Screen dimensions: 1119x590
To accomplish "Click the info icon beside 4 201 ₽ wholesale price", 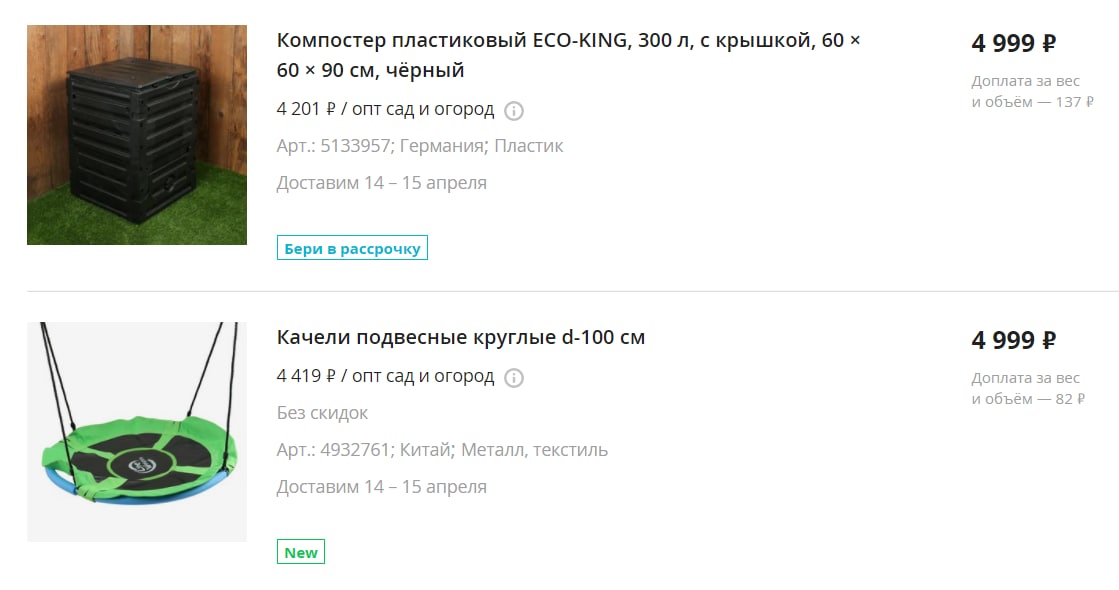I will [x=514, y=111].
